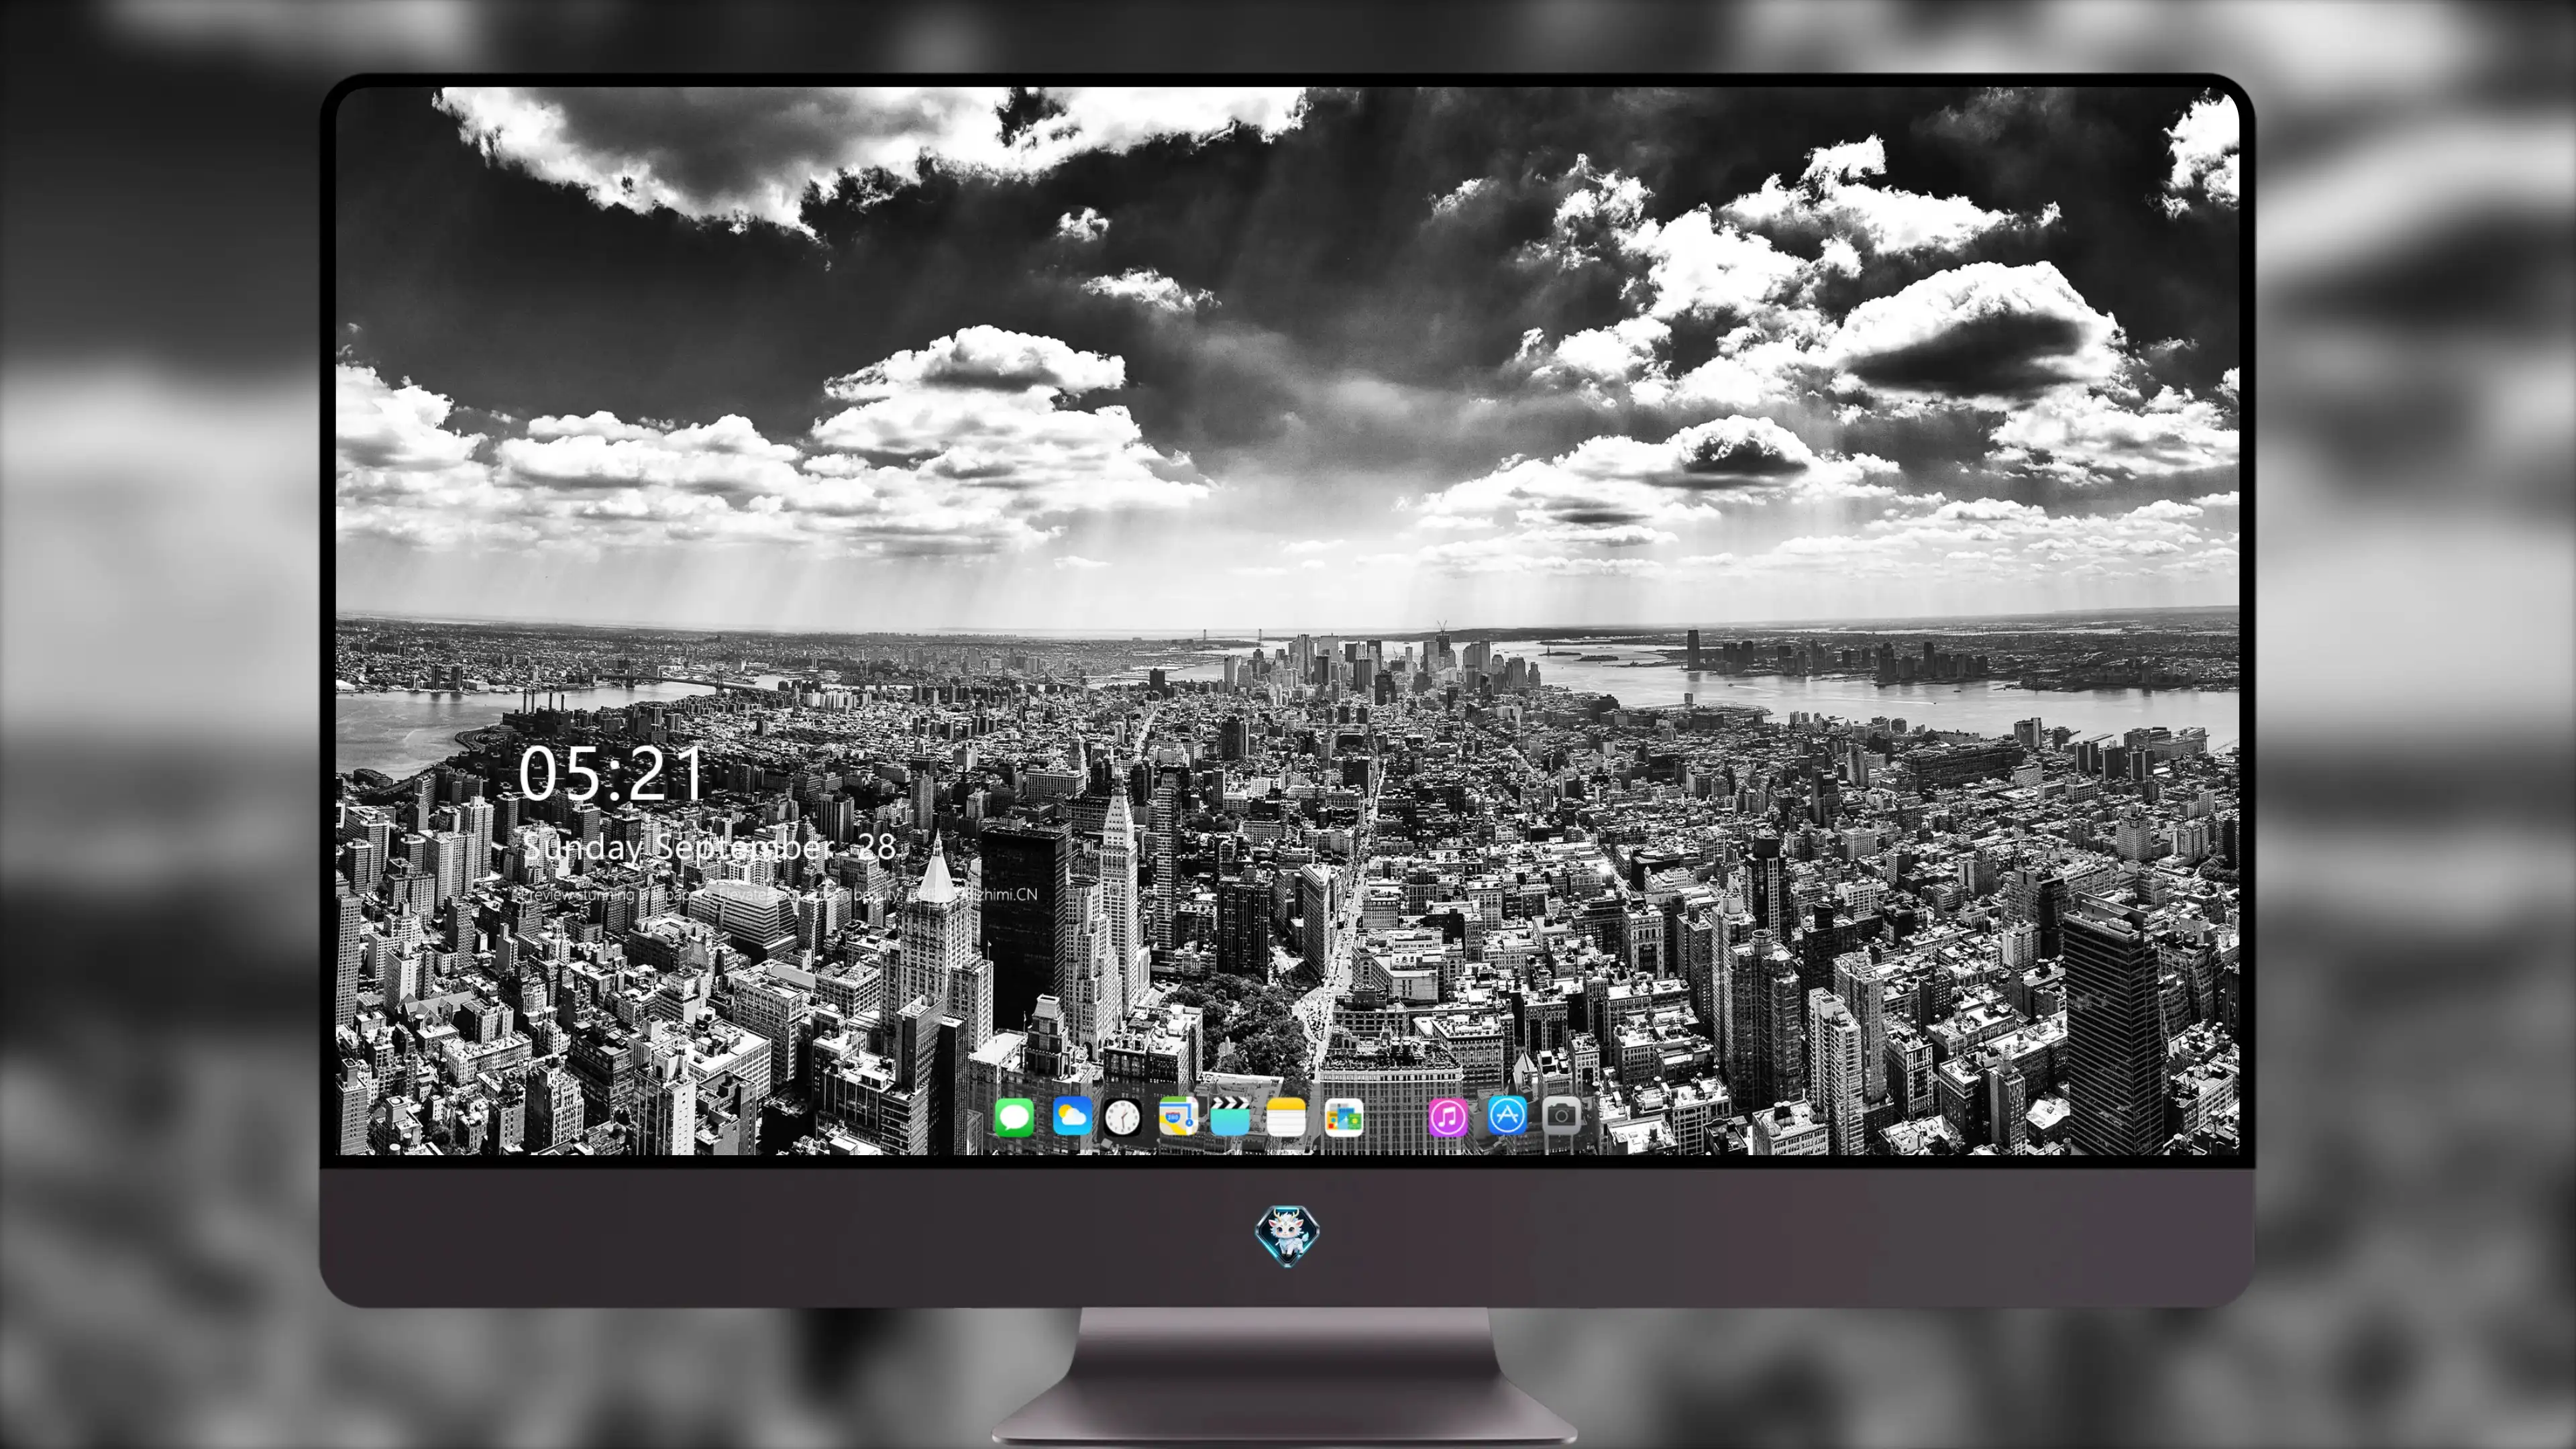This screenshot has width=2576, height=1449.
Task: Open the yellow Notes app icon
Action: tap(1286, 1116)
